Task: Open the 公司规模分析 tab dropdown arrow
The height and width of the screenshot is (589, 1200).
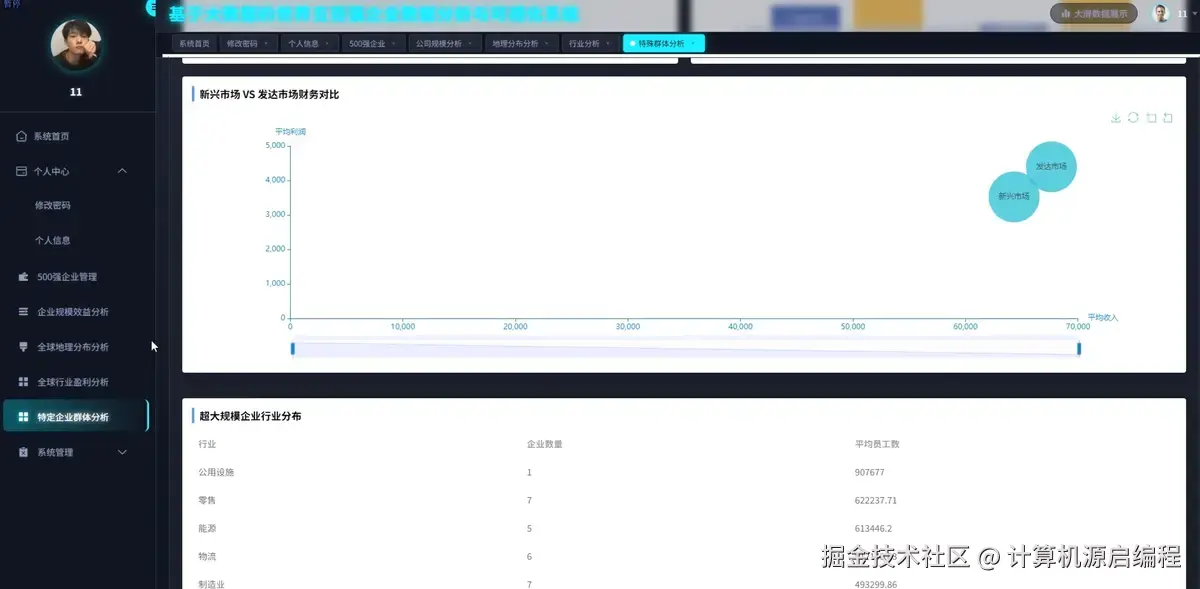Action: point(470,44)
